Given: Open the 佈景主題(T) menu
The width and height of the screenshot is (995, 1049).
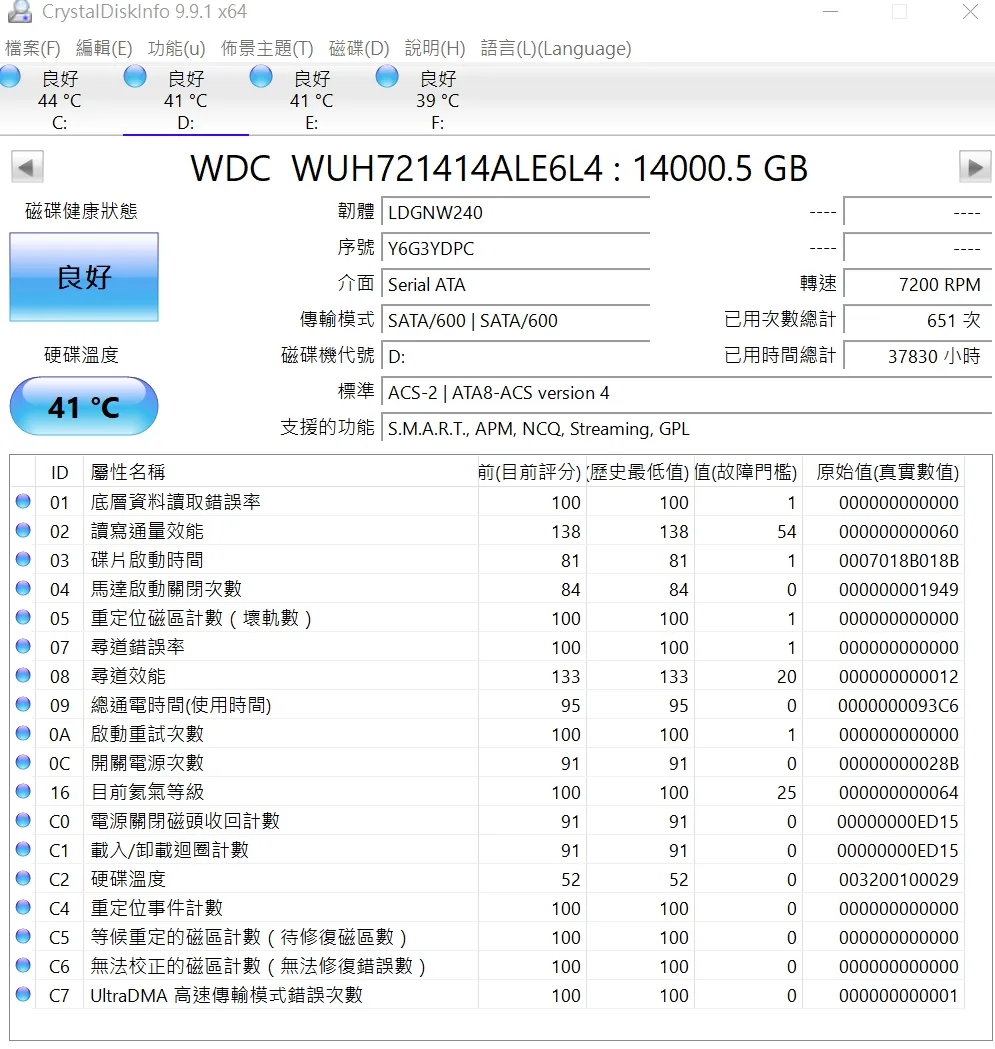Looking at the screenshot, I should [267, 48].
